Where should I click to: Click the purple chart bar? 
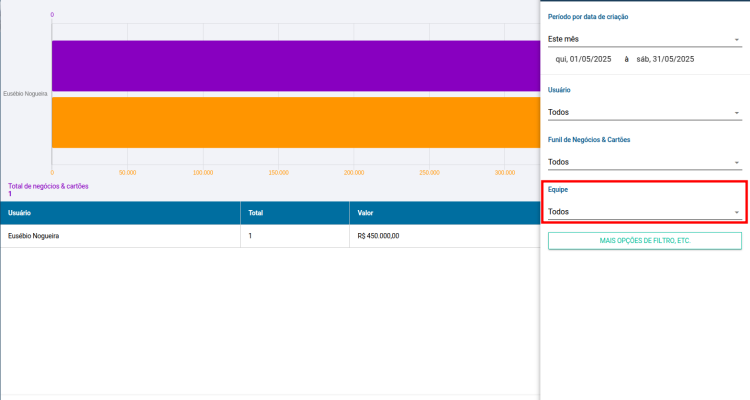pos(296,66)
